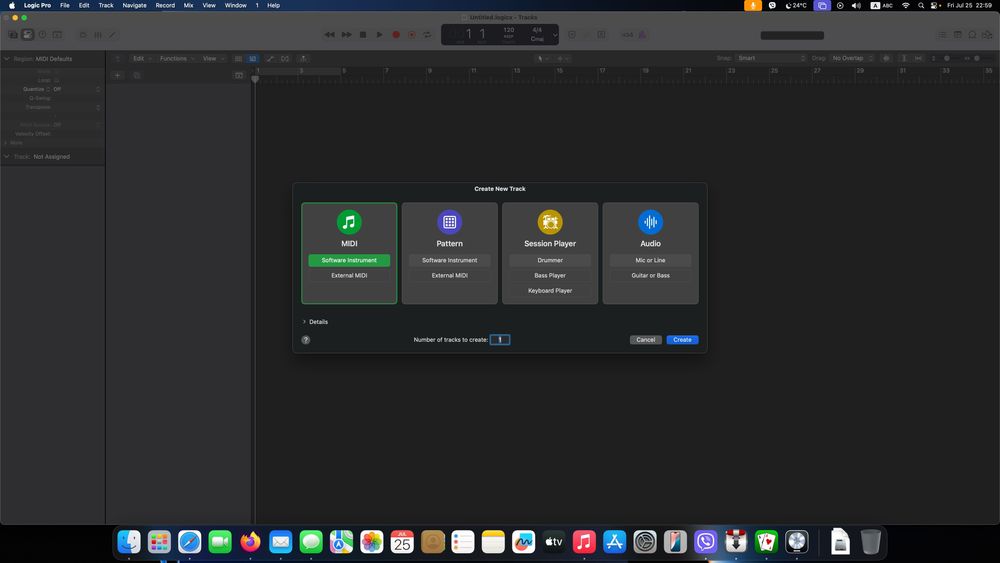The image size is (1000, 563).
Task: Expand the Track Not Assigned section
Action: 7,156
